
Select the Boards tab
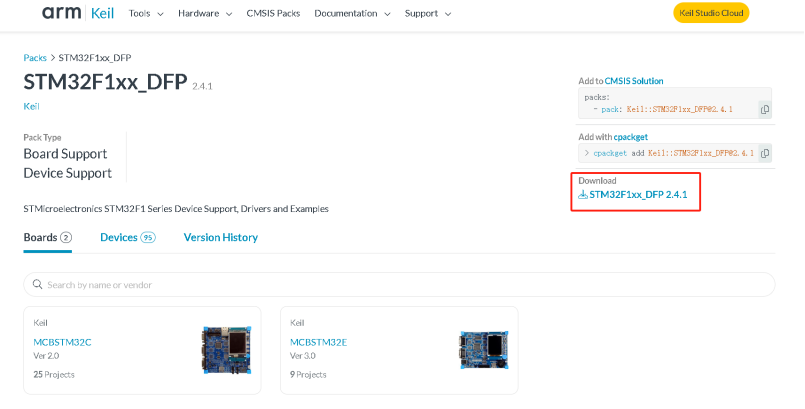tap(48, 237)
